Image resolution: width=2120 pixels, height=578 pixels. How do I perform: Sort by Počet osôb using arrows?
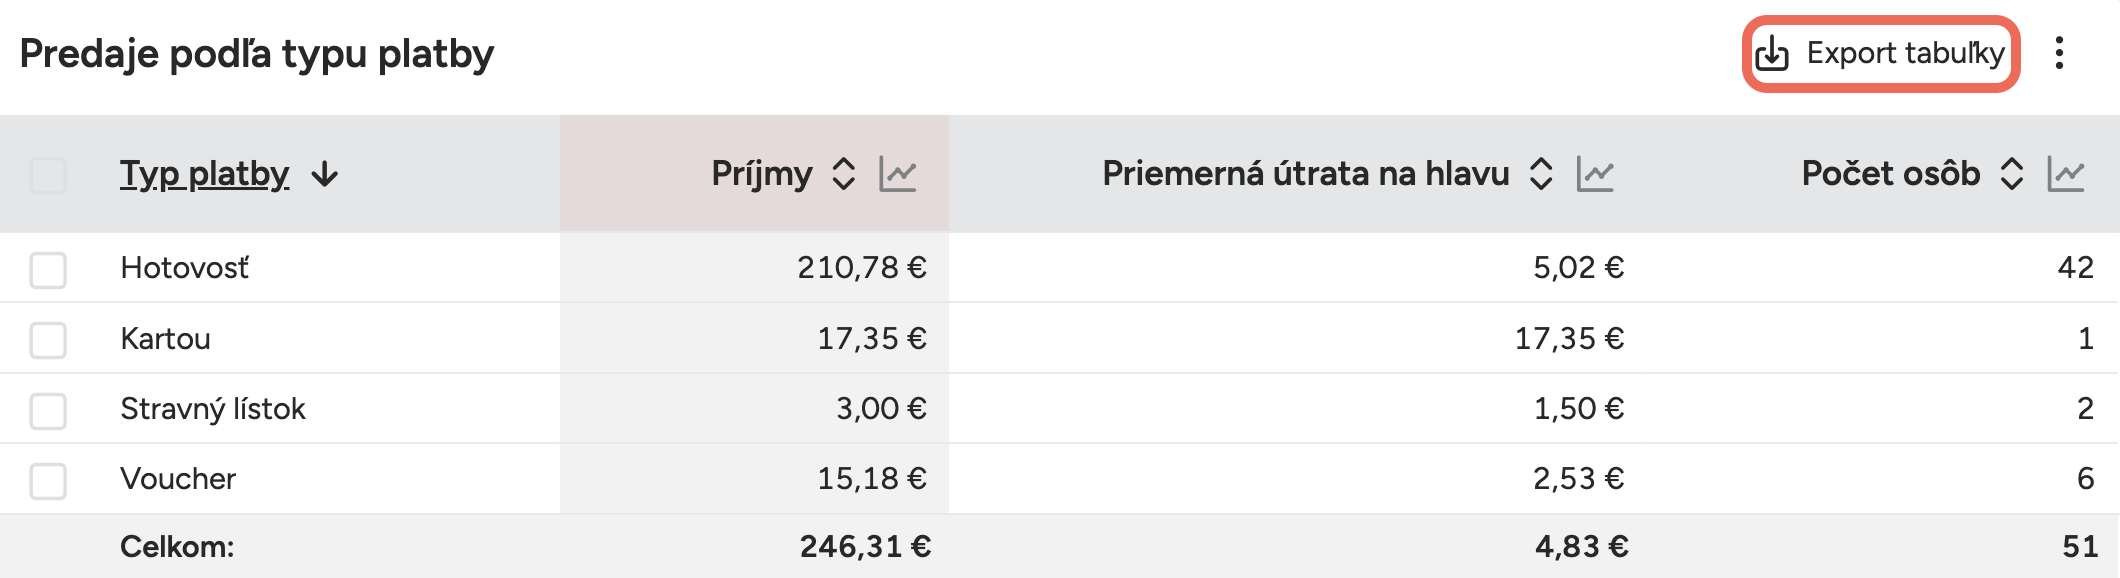tap(2012, 174)
